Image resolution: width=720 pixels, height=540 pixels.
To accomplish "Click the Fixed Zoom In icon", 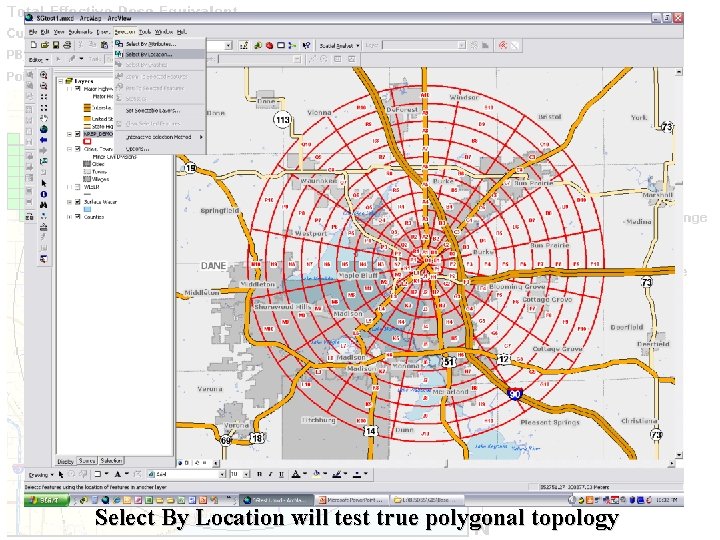I will tap(44, 97).
